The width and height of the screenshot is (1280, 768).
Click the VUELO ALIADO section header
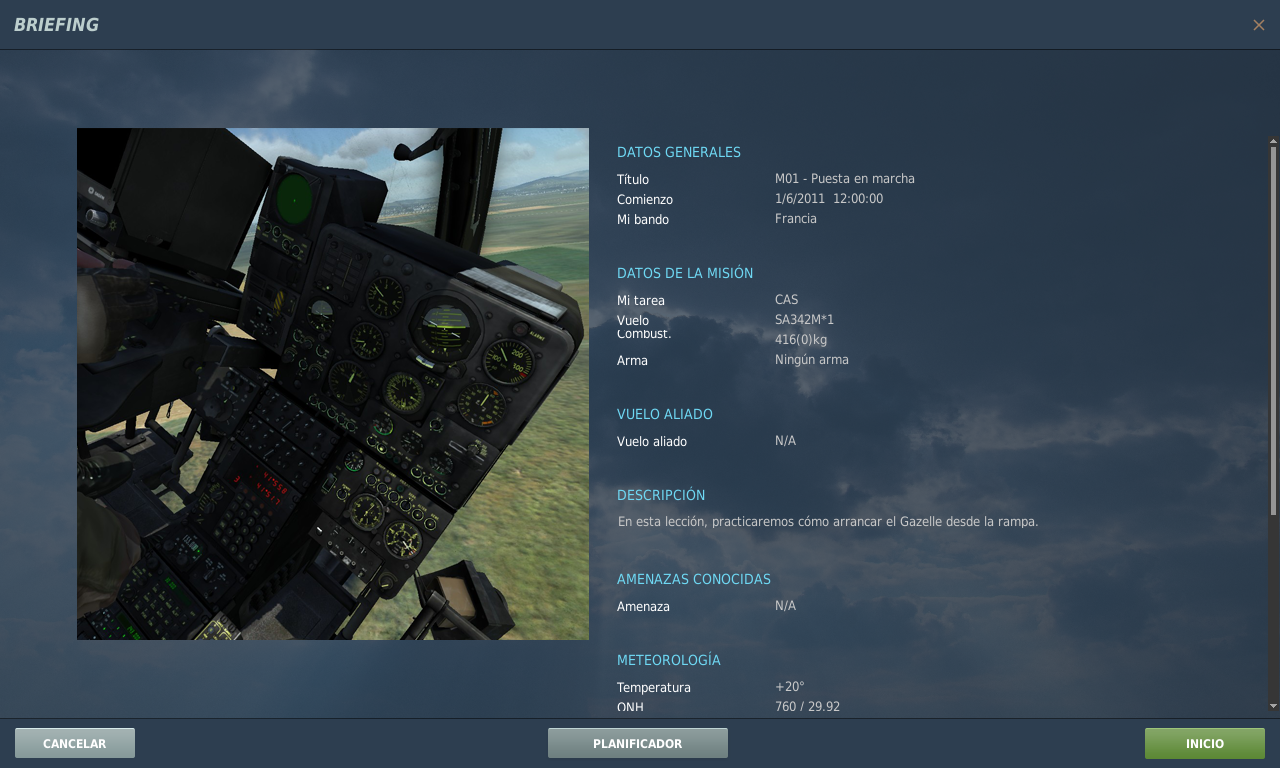point(664,414)
